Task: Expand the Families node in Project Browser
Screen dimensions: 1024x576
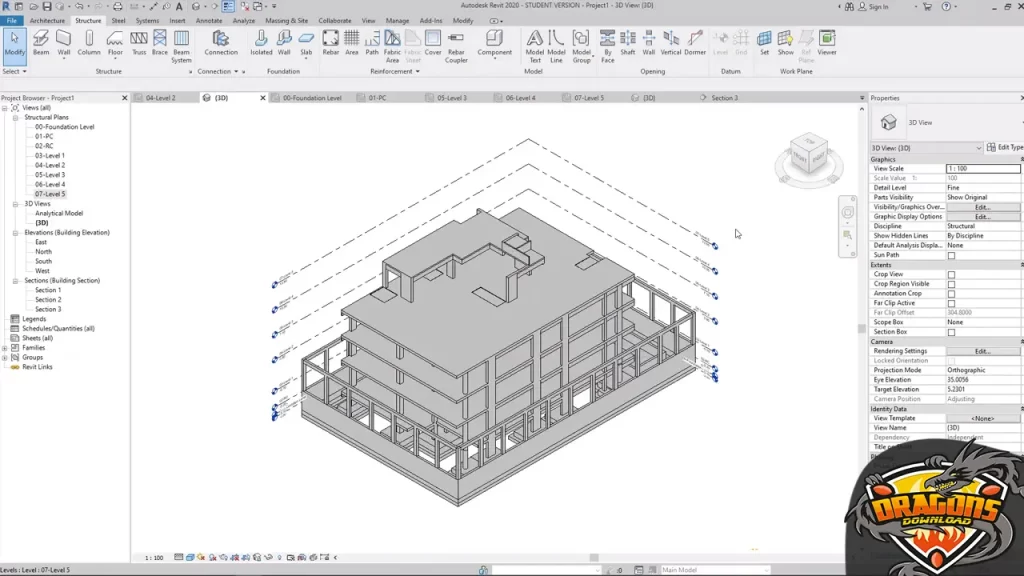Action: 6,347
